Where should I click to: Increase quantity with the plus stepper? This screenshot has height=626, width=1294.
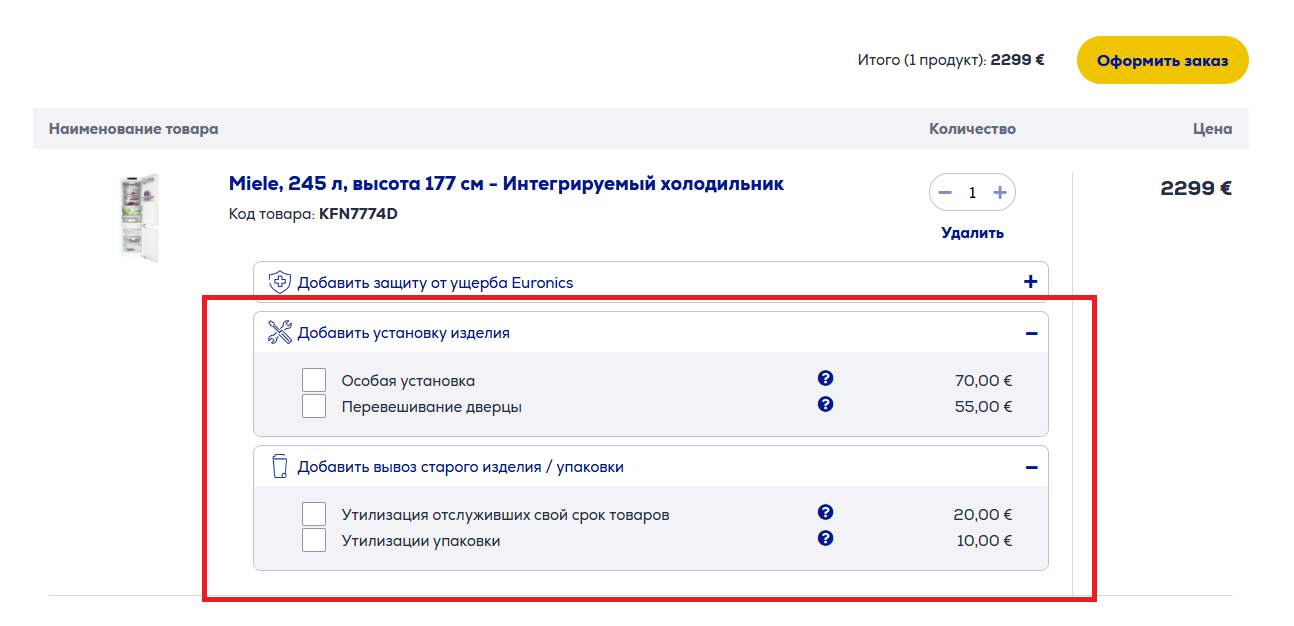tap(999, 192)
